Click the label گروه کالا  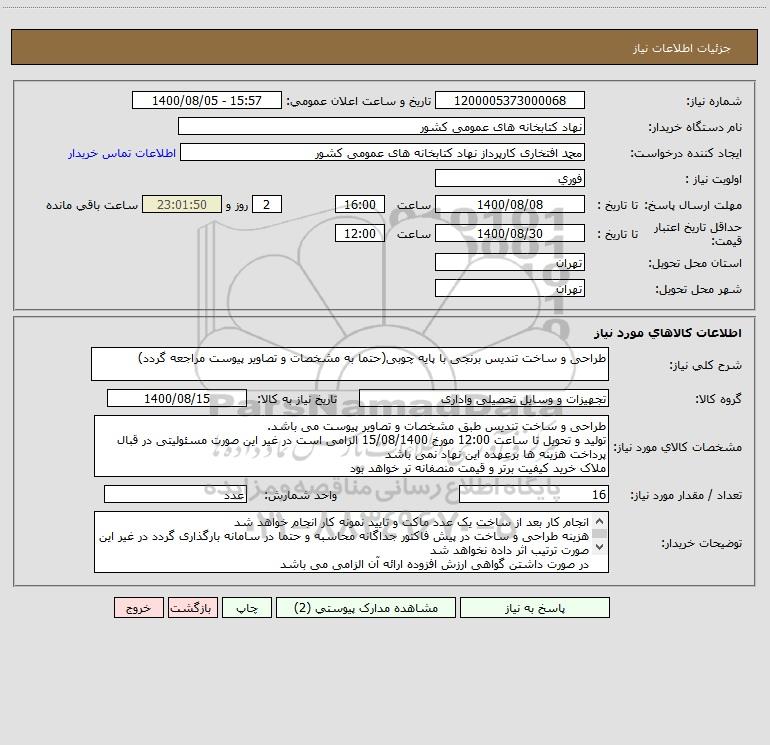pyautogui.click(x=718, y=399)
